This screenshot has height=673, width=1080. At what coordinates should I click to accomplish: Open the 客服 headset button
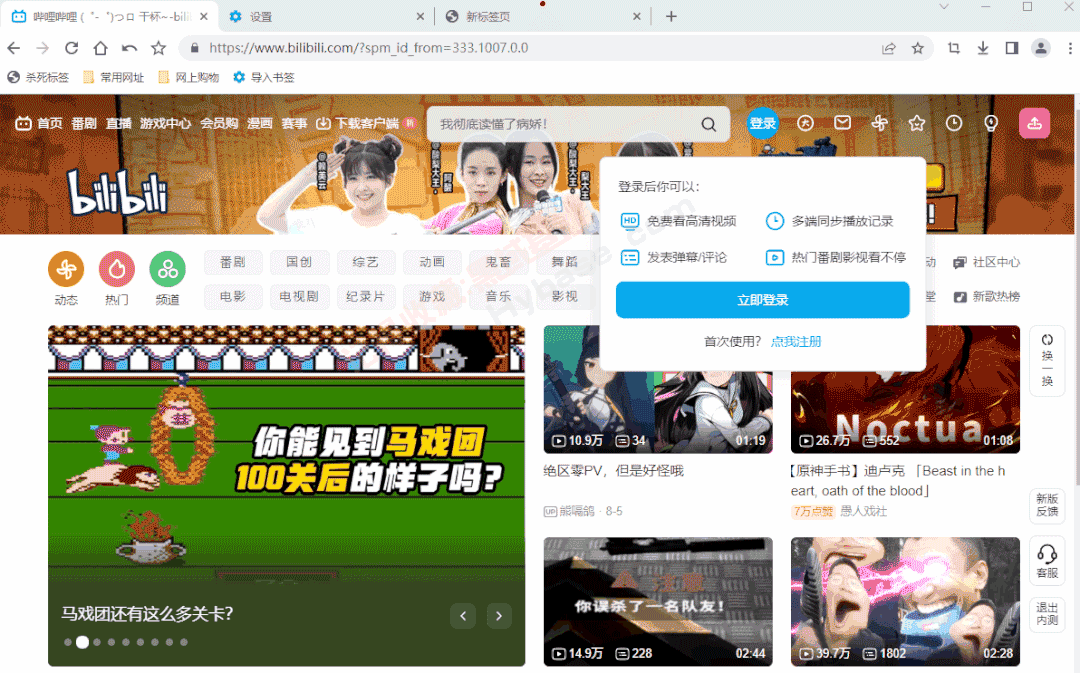[x=1047, y=561]
